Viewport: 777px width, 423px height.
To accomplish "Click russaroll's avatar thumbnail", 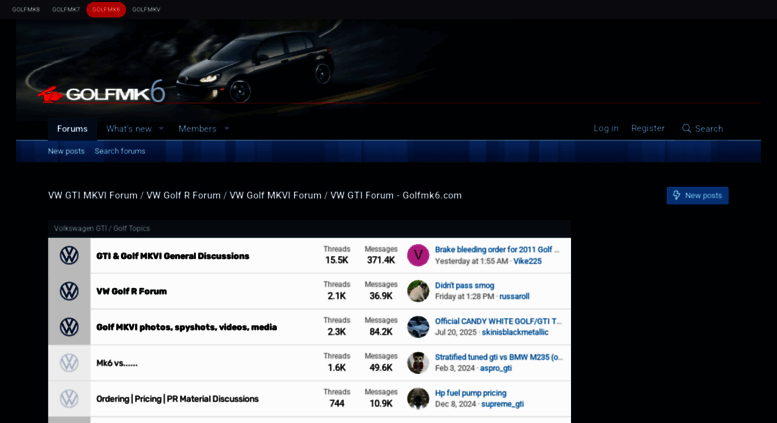I will [x=418, y=291].
